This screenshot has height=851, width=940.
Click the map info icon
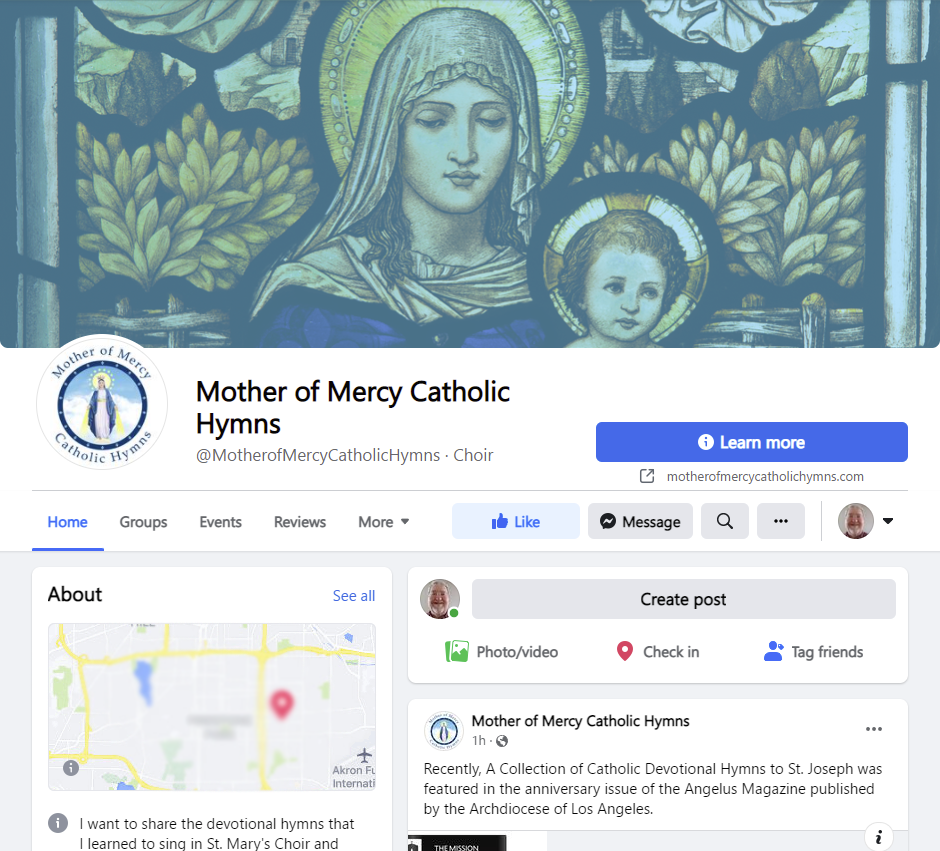coord(71,768)
